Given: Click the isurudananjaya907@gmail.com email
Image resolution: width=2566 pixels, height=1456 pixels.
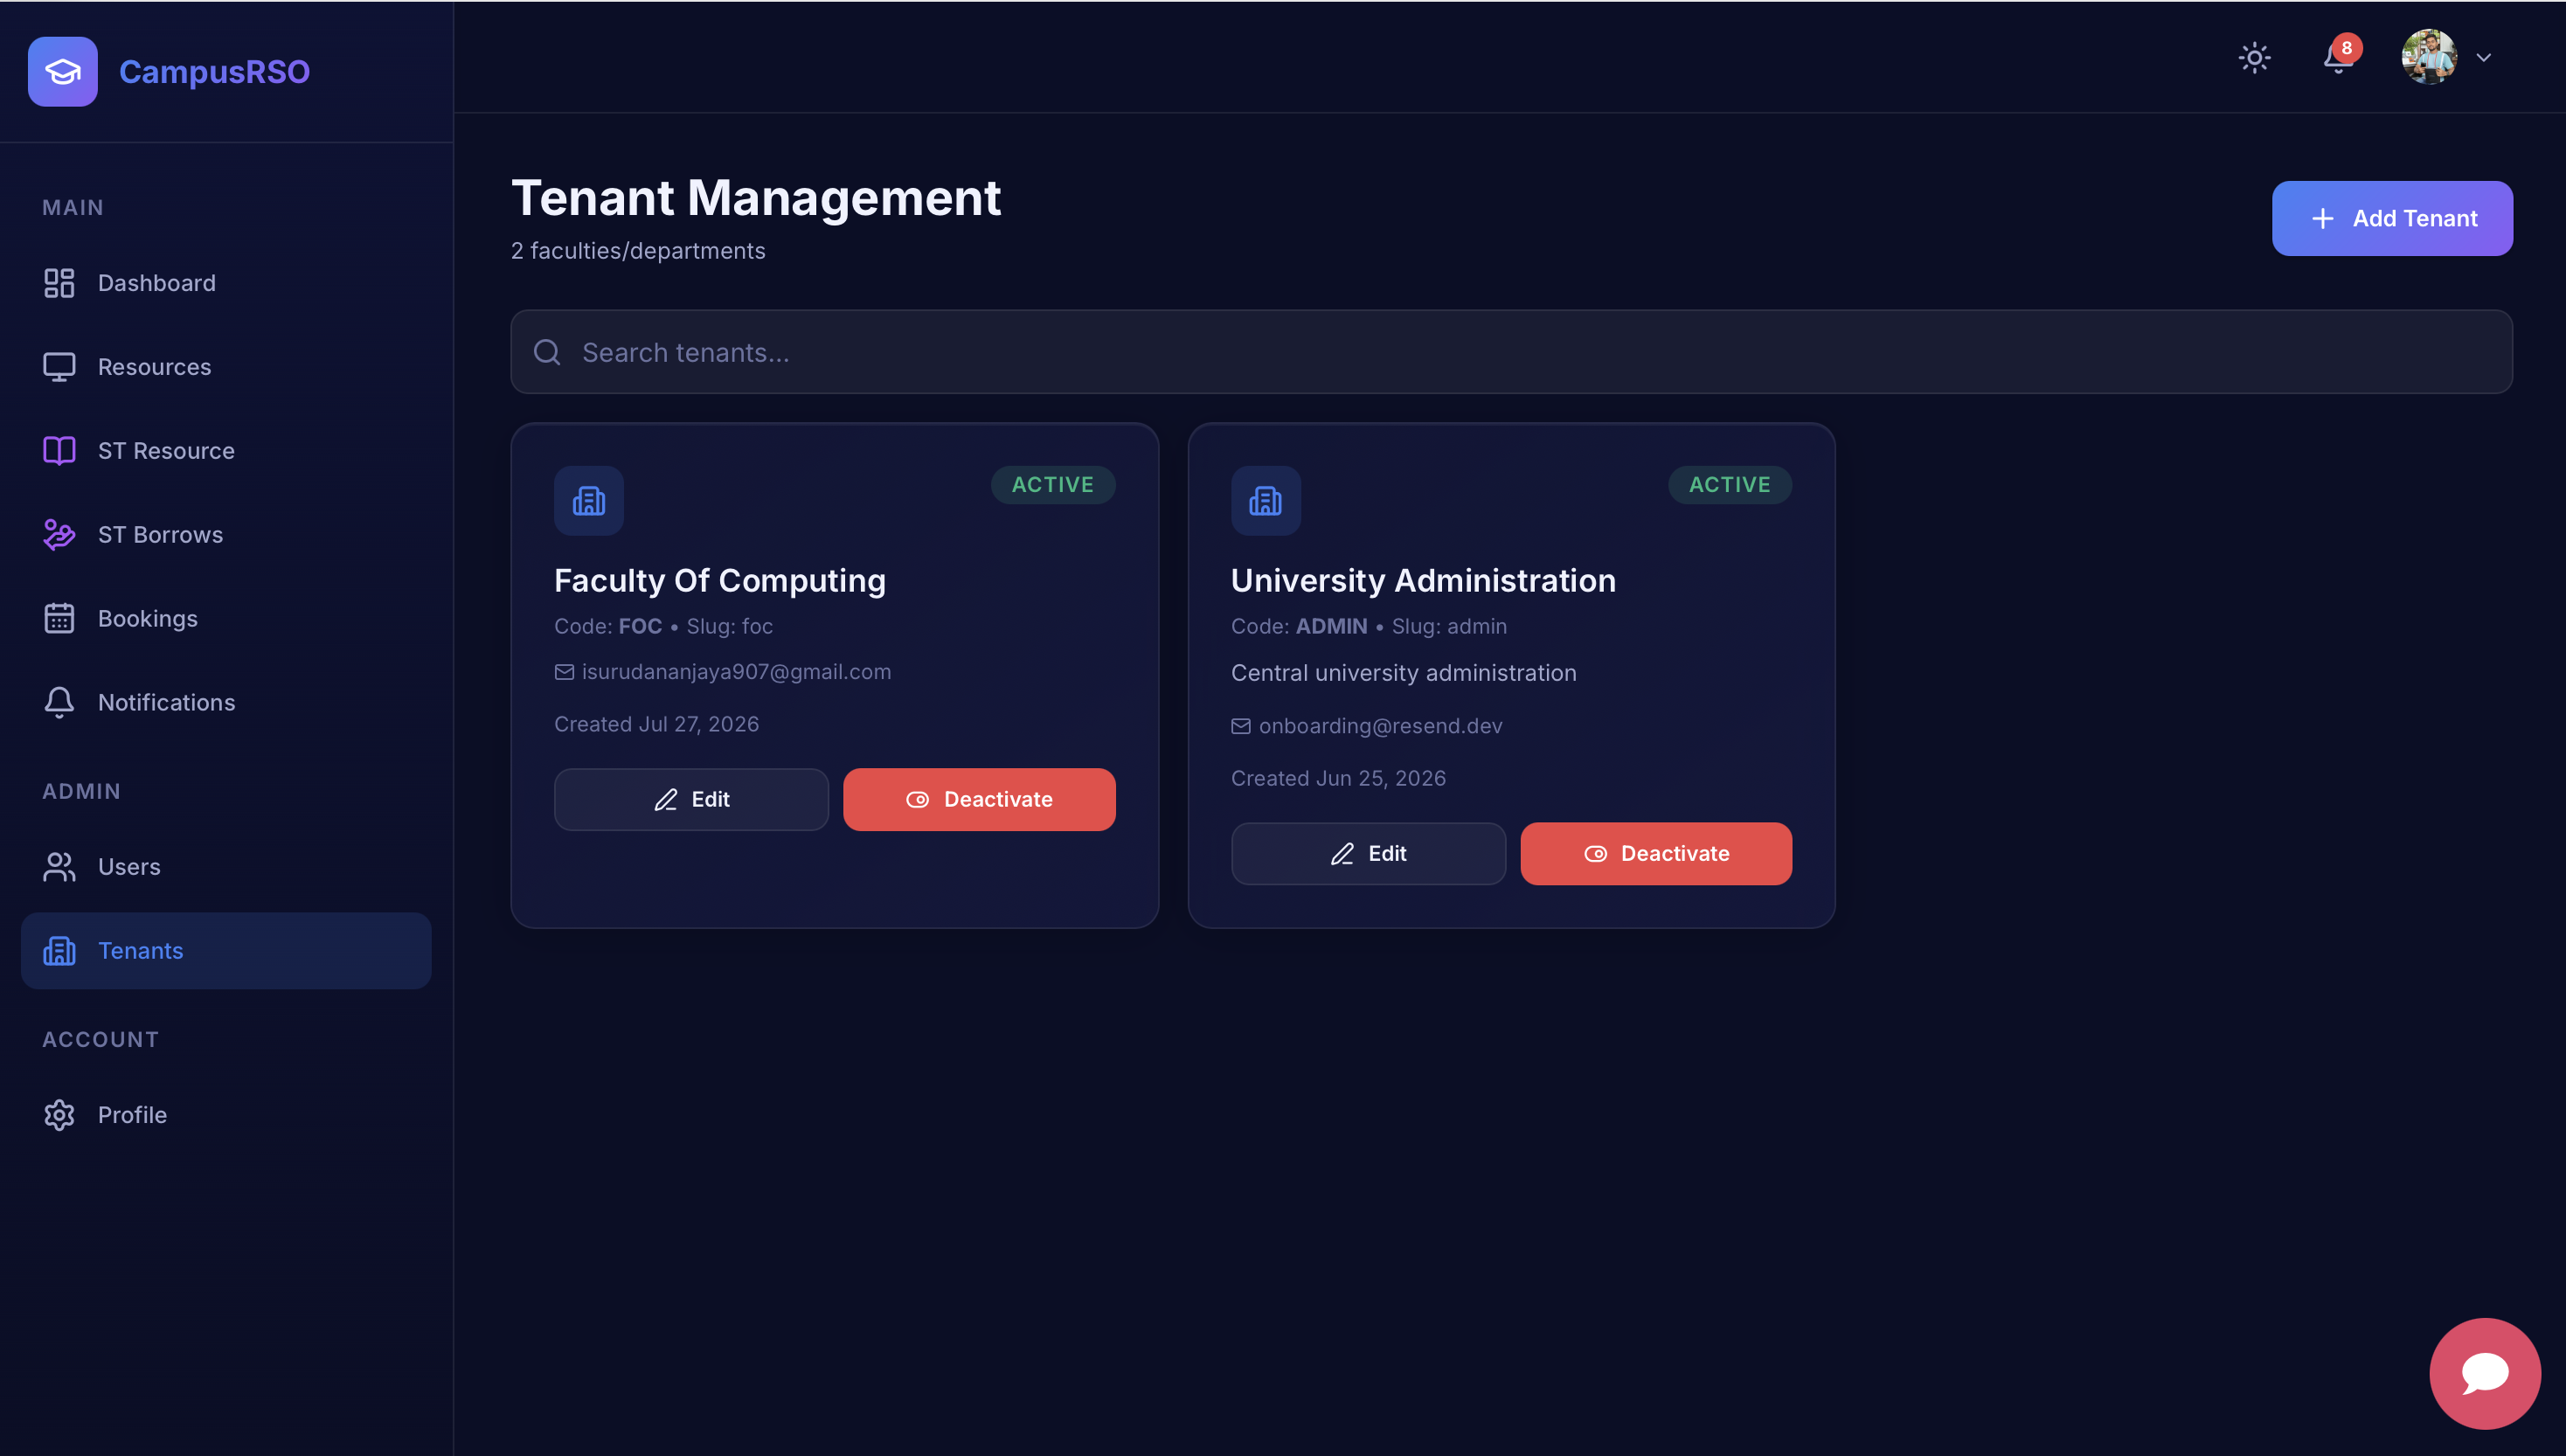Looking at the screenshot, I should 735,672.
